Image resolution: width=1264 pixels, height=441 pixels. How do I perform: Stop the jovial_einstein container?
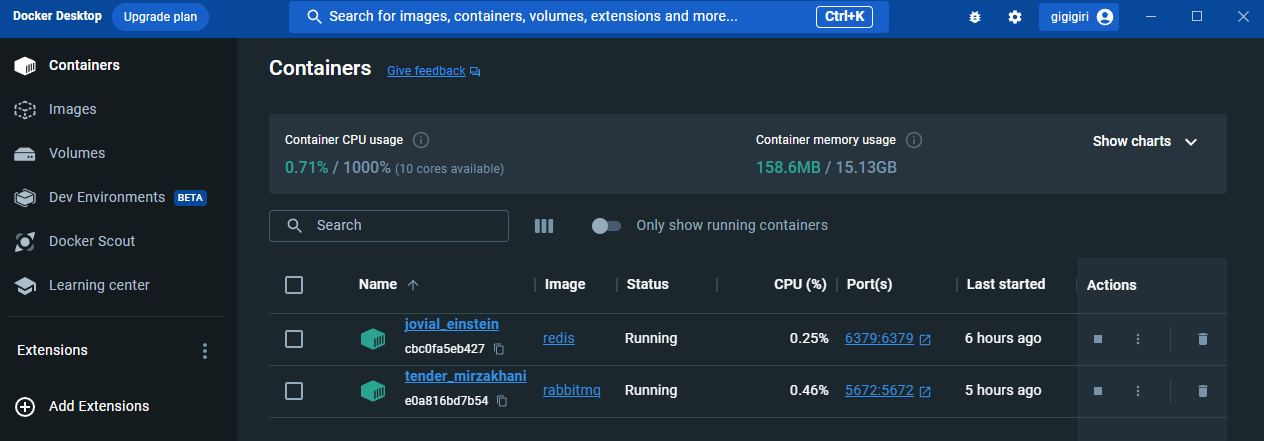1097,339
